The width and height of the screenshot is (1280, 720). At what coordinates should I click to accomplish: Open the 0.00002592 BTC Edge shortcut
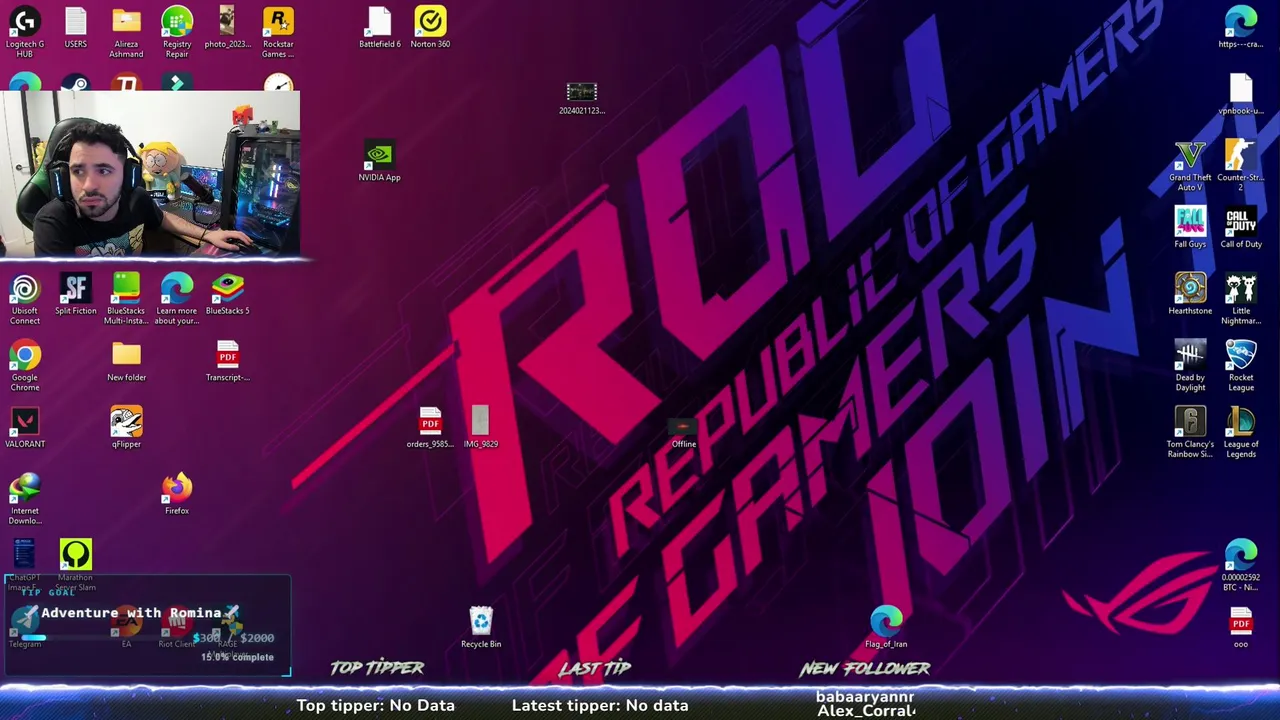pos(1241,566)
